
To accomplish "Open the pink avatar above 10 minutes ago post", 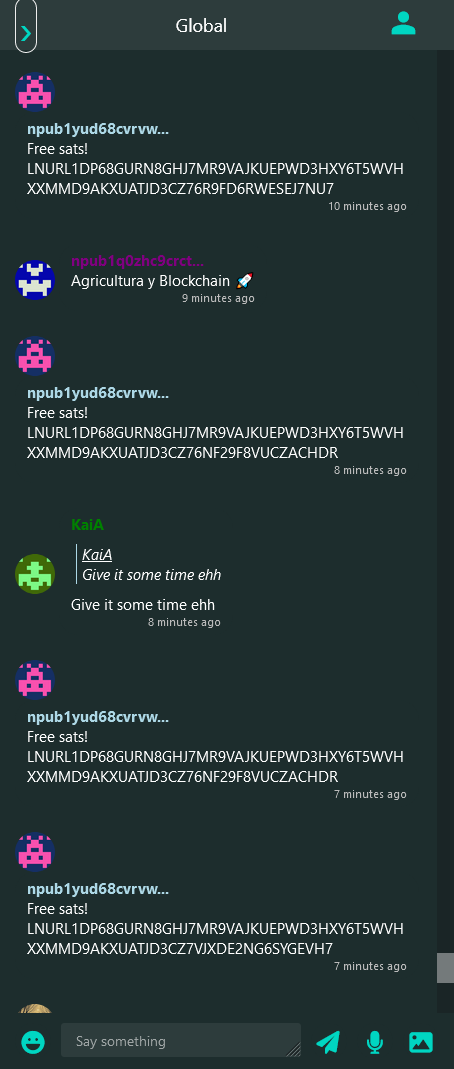I will tap(35, 93).
